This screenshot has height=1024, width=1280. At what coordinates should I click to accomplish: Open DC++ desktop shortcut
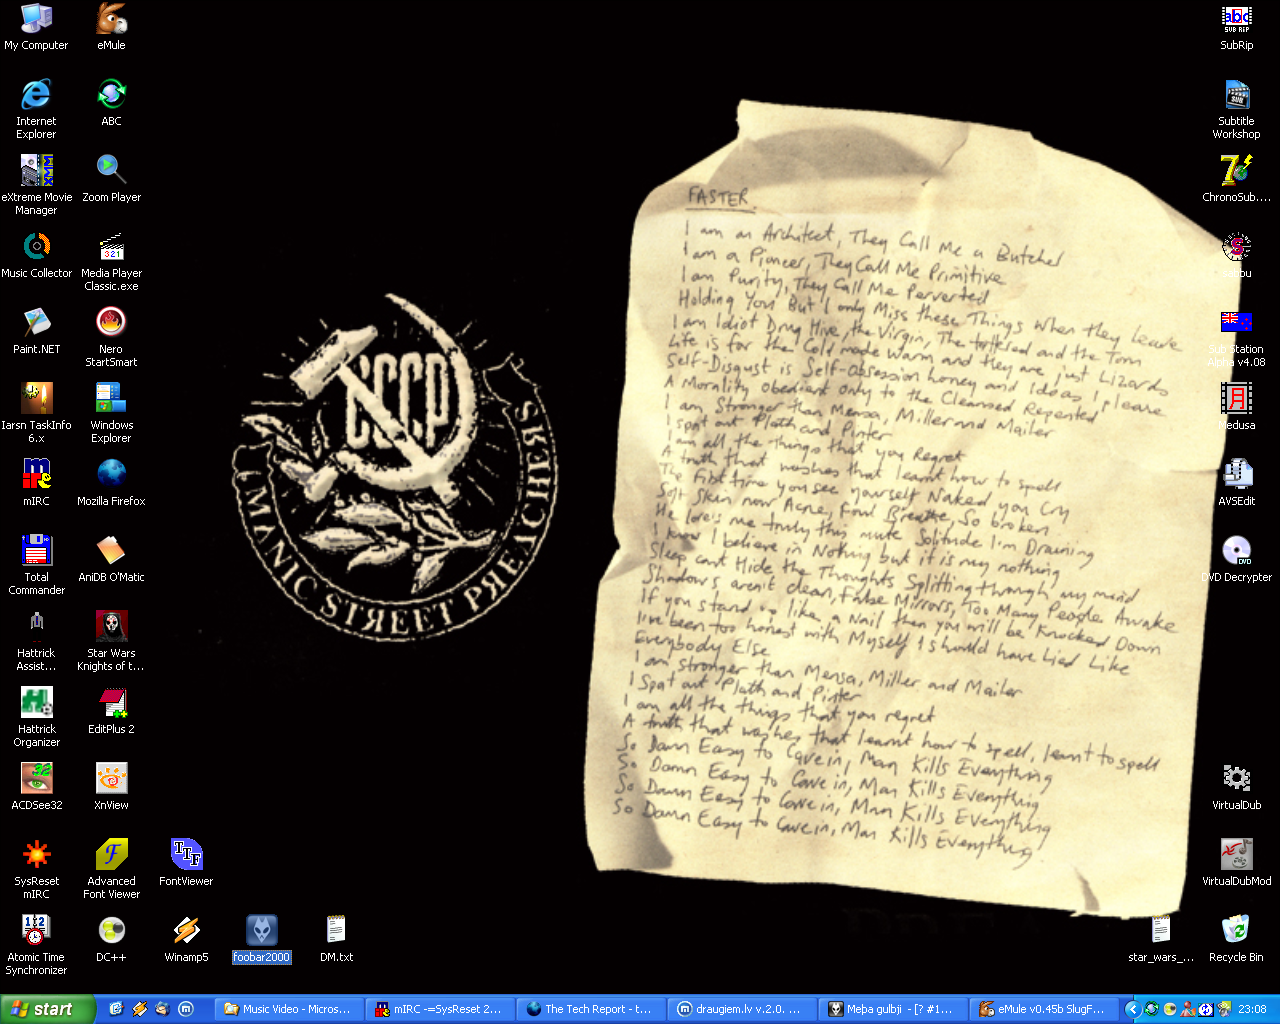click(111, 939)
